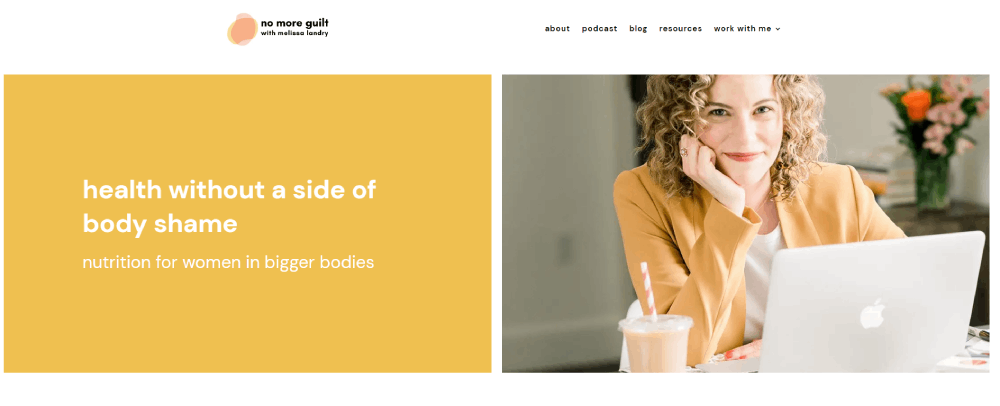Click the flower vase in the photo
This screenshot has height=406, width=1000.
click(x=932, y=183)
